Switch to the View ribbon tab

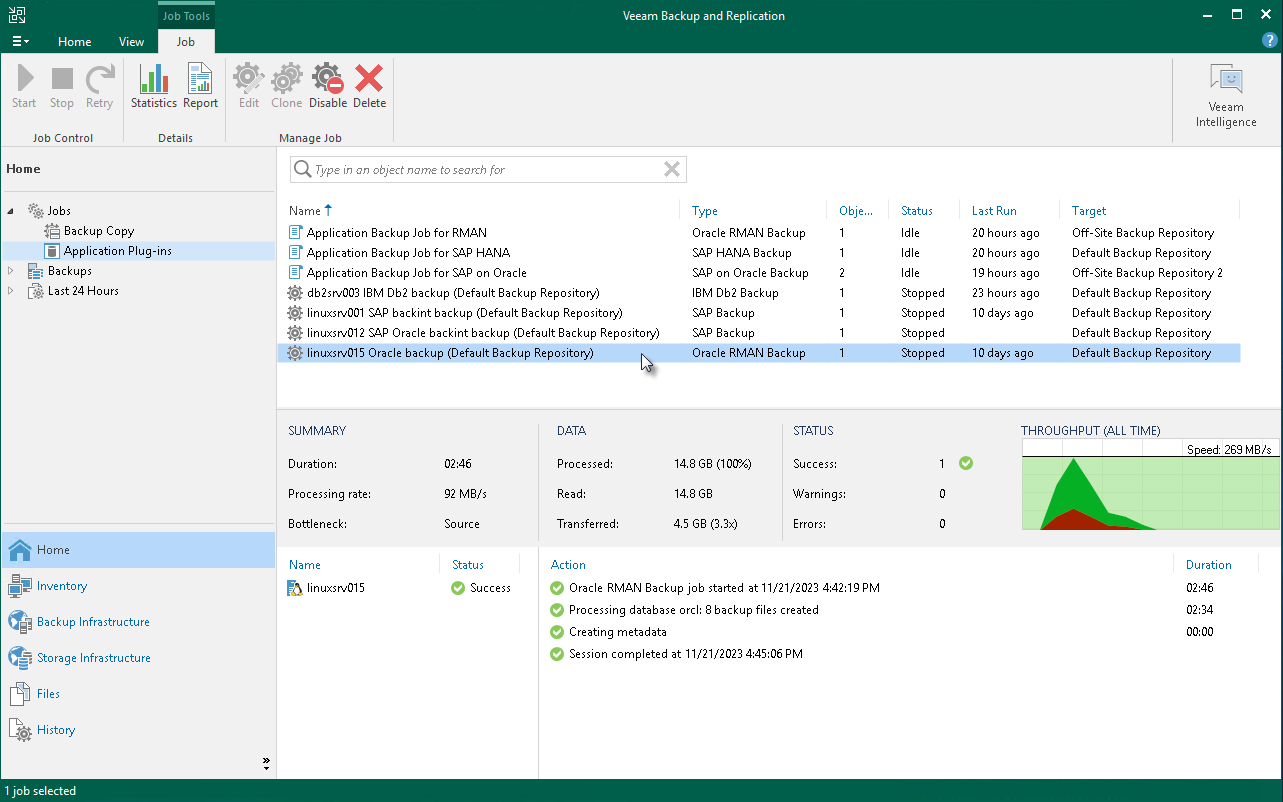click(x=131, y=42)
